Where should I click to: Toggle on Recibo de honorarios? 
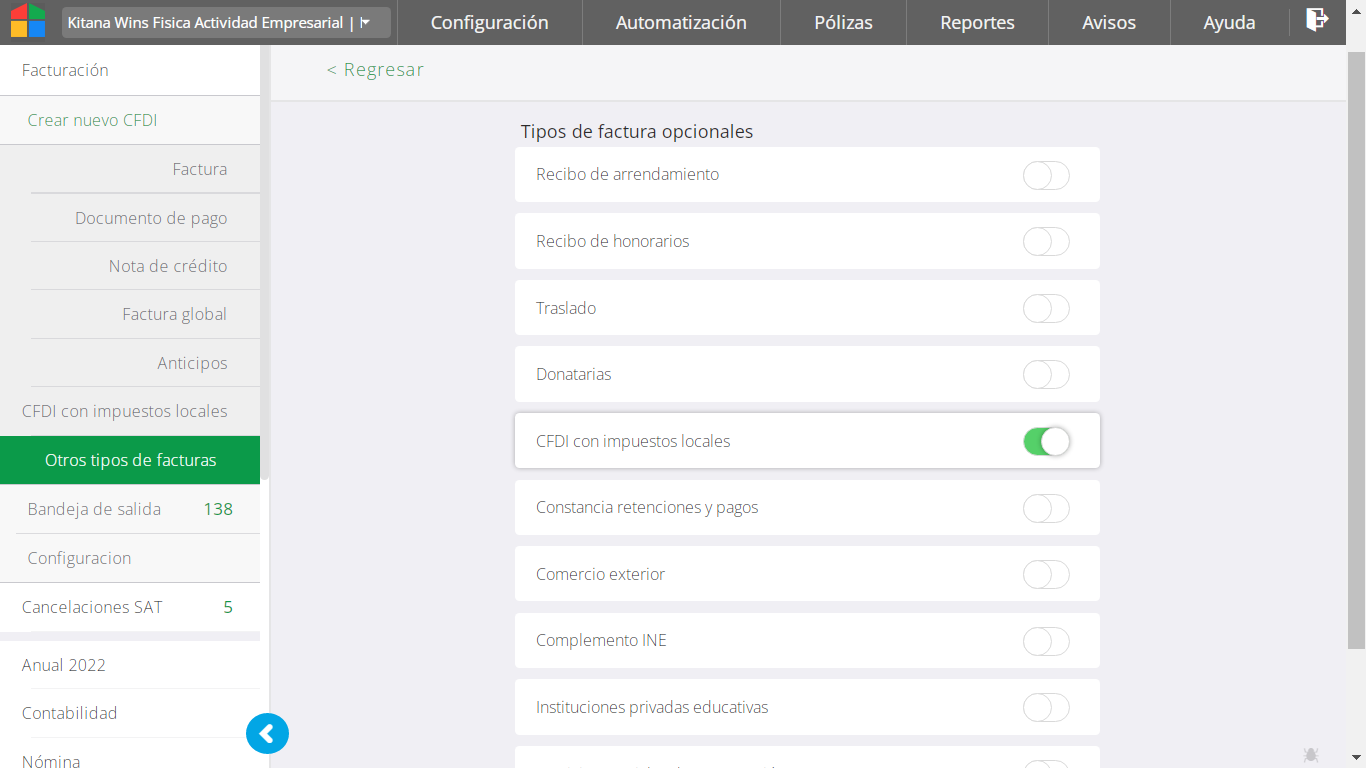tap(1046, 242)
